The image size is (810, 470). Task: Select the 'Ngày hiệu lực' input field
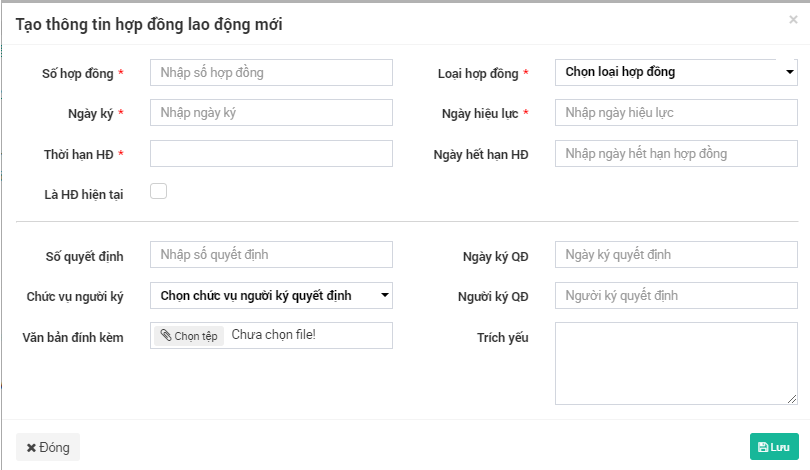pyautogui.click(x=675, y=113)
